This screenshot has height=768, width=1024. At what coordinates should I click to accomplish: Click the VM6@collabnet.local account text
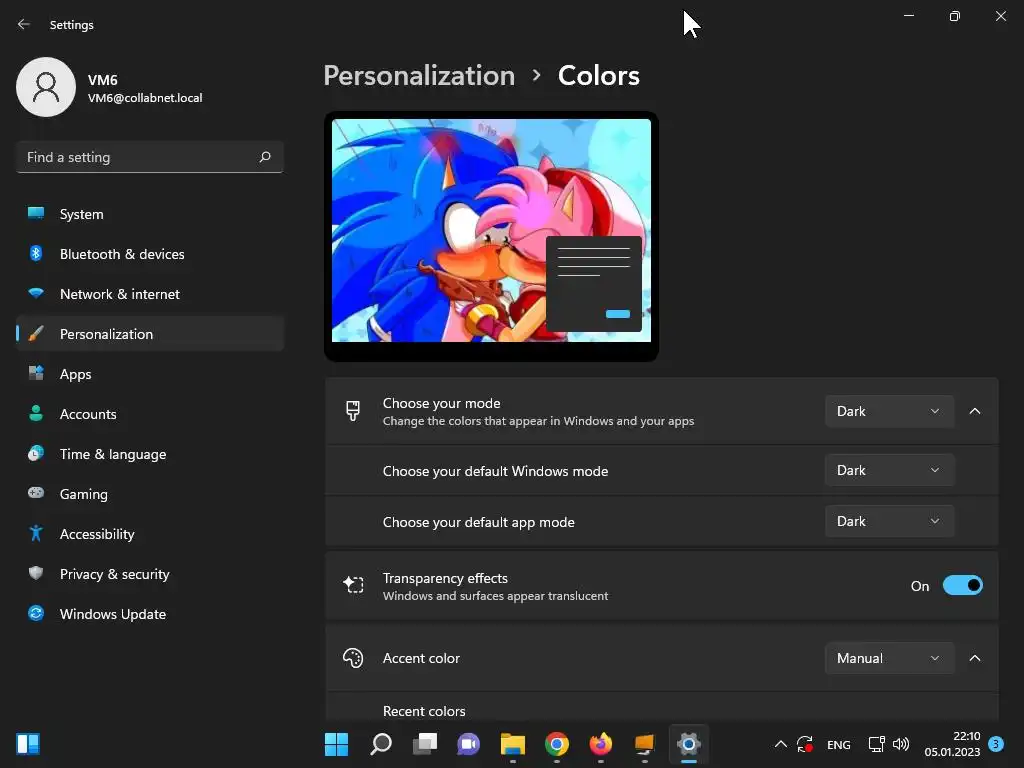[145, 98]
